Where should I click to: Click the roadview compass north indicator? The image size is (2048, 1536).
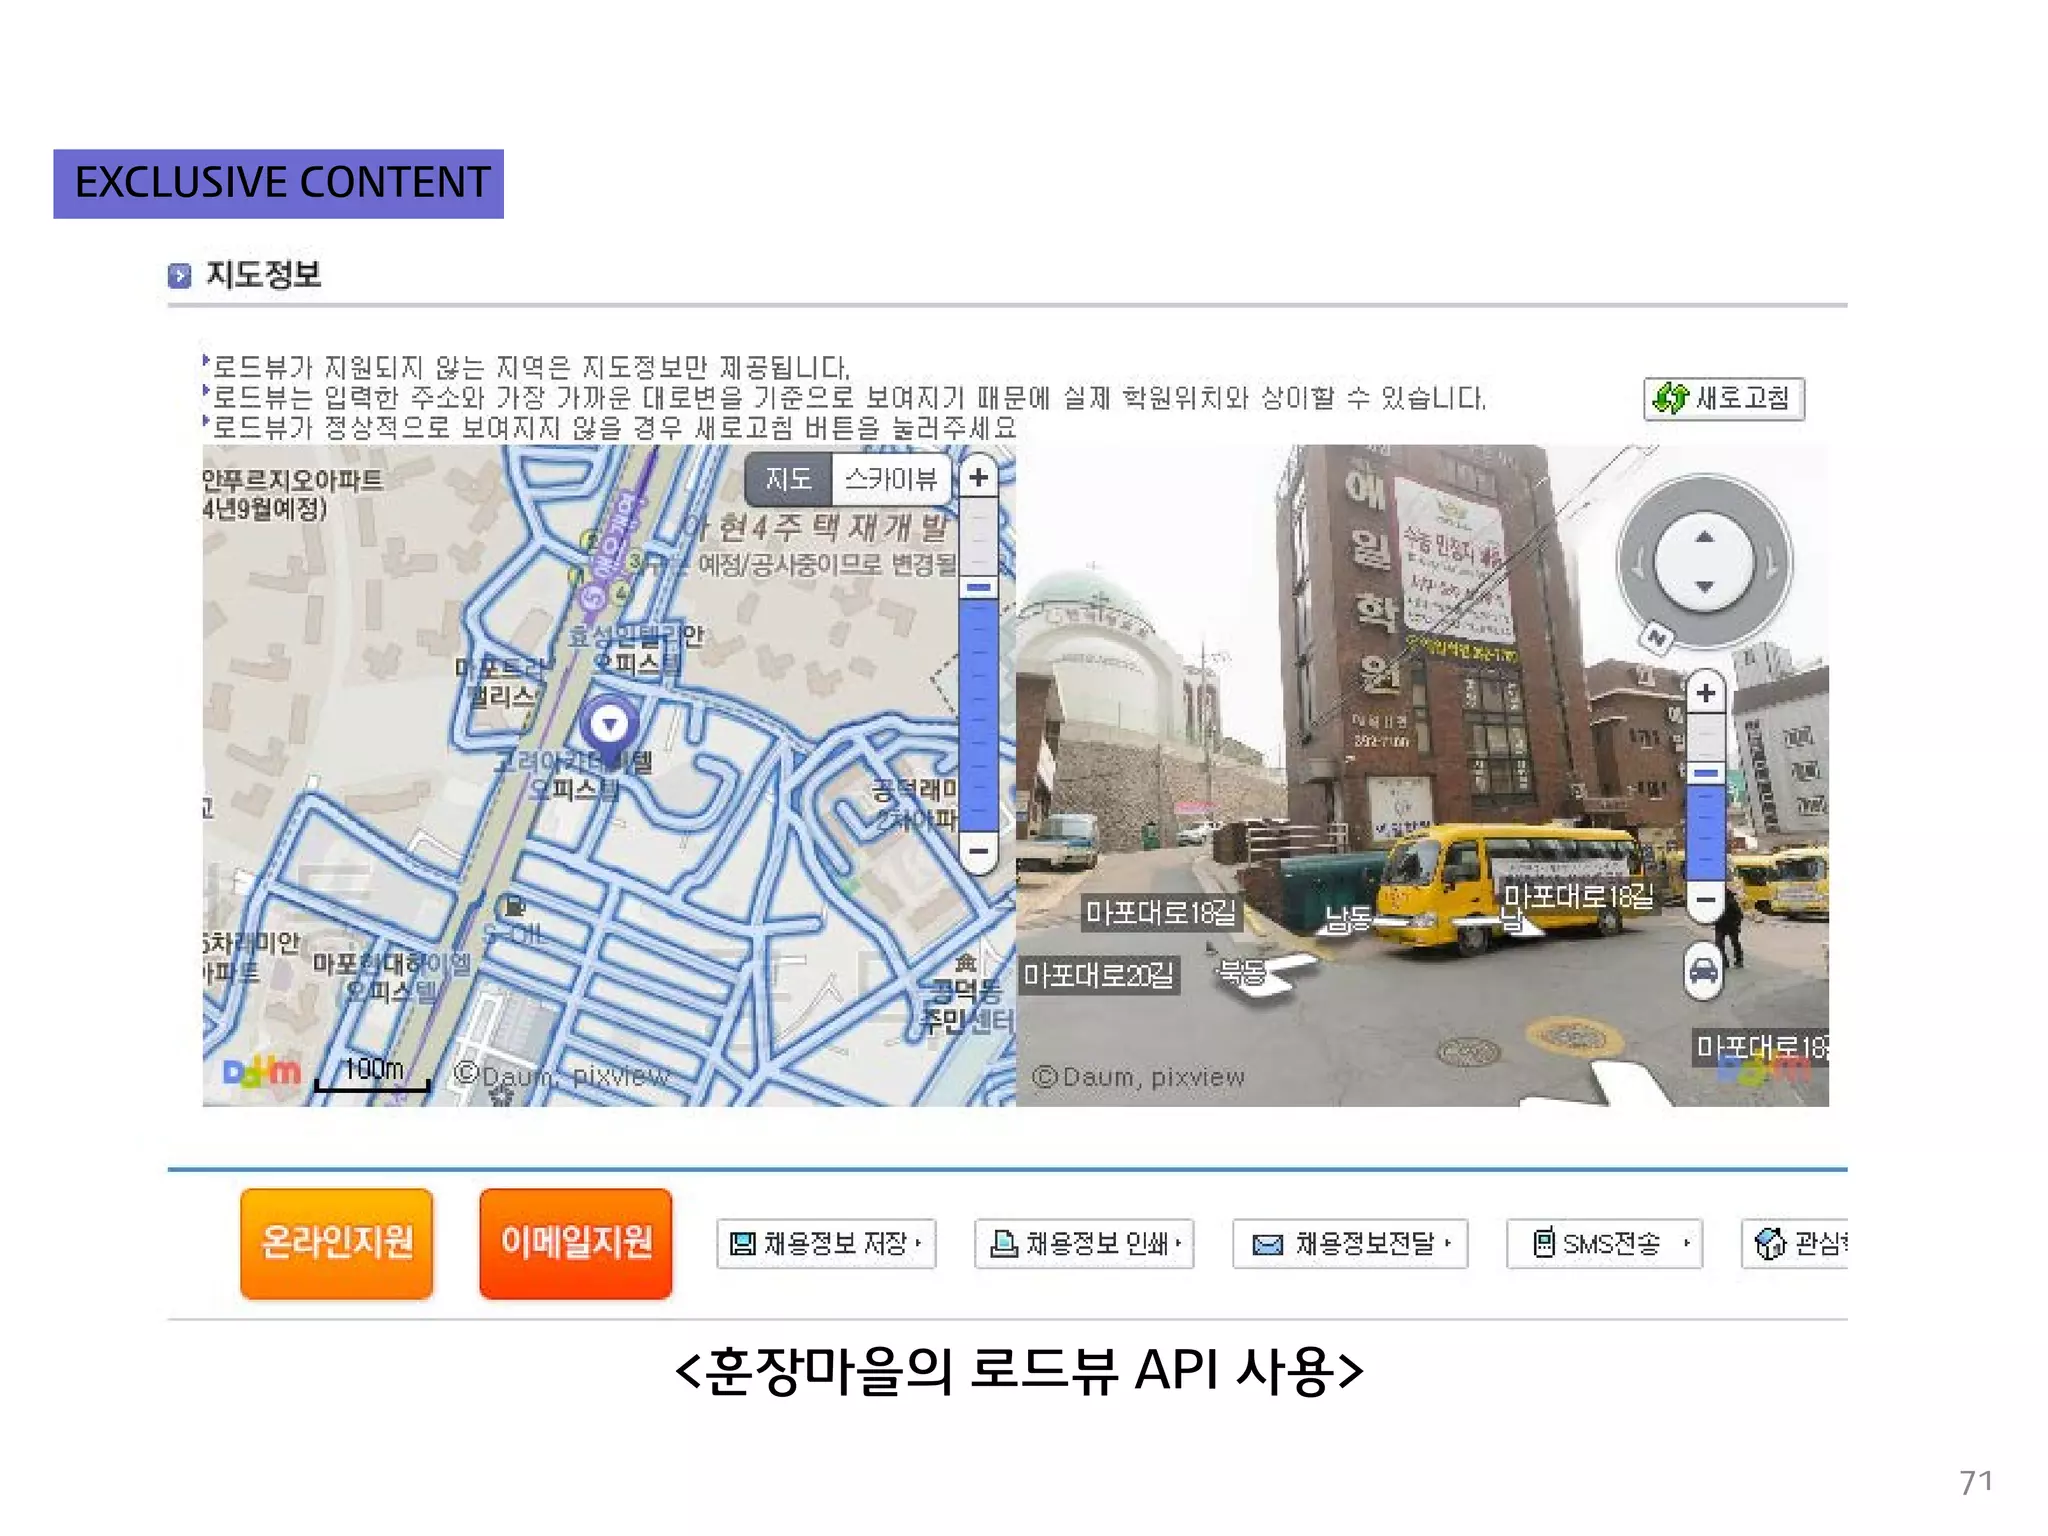click(x=1656, y=637)
